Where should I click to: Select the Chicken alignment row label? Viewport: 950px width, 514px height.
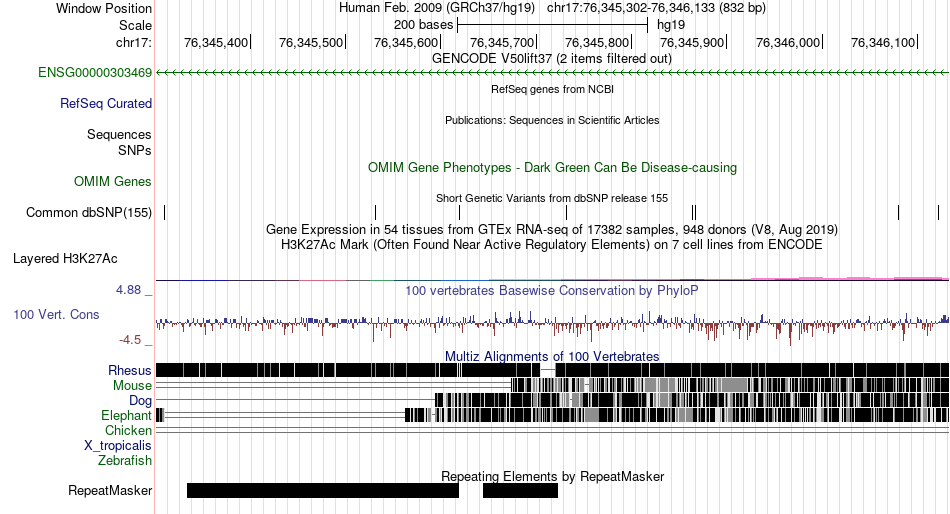click(128, 430)
